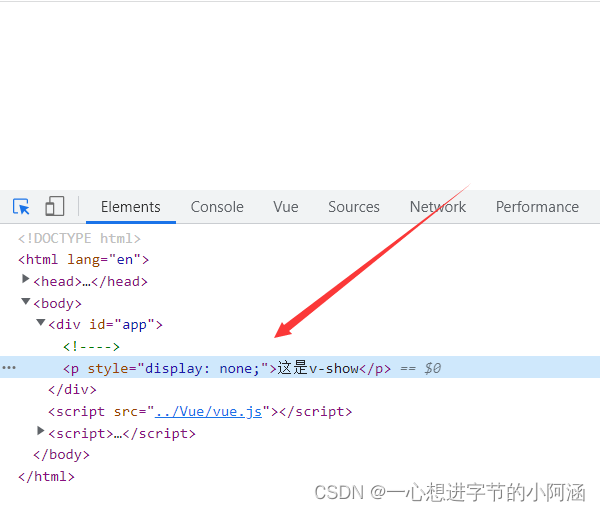Open the ../Vue/vue.js source link

pos(208,411)
